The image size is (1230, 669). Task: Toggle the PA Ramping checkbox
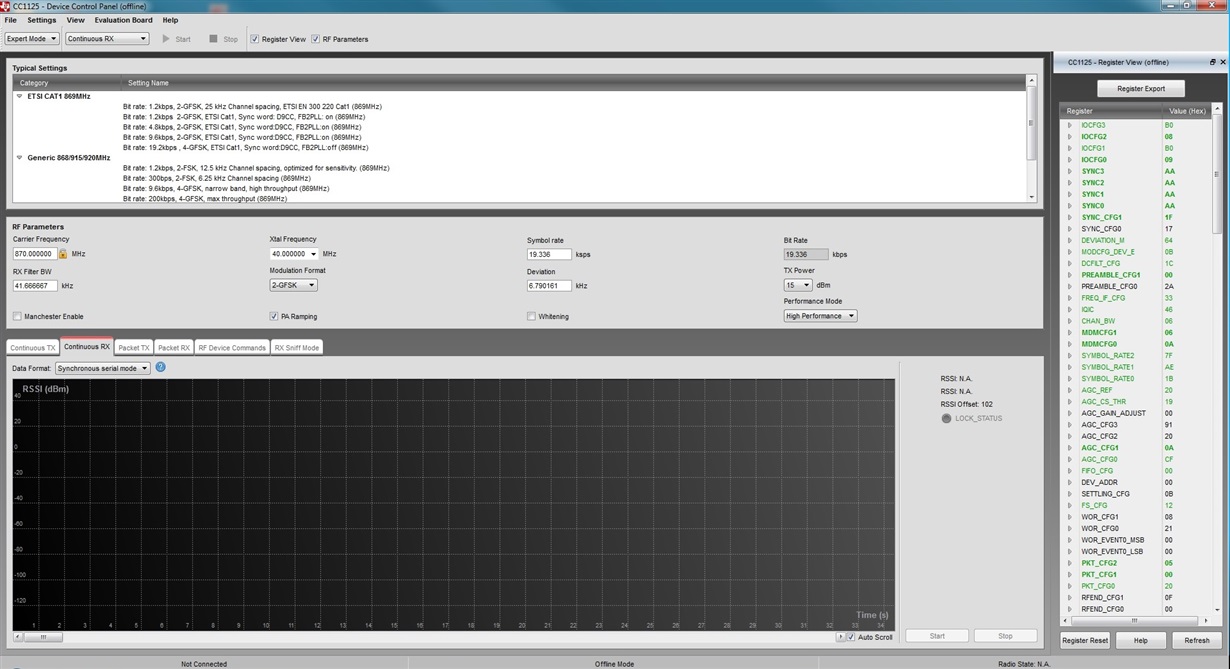click(x=274, y=316)
